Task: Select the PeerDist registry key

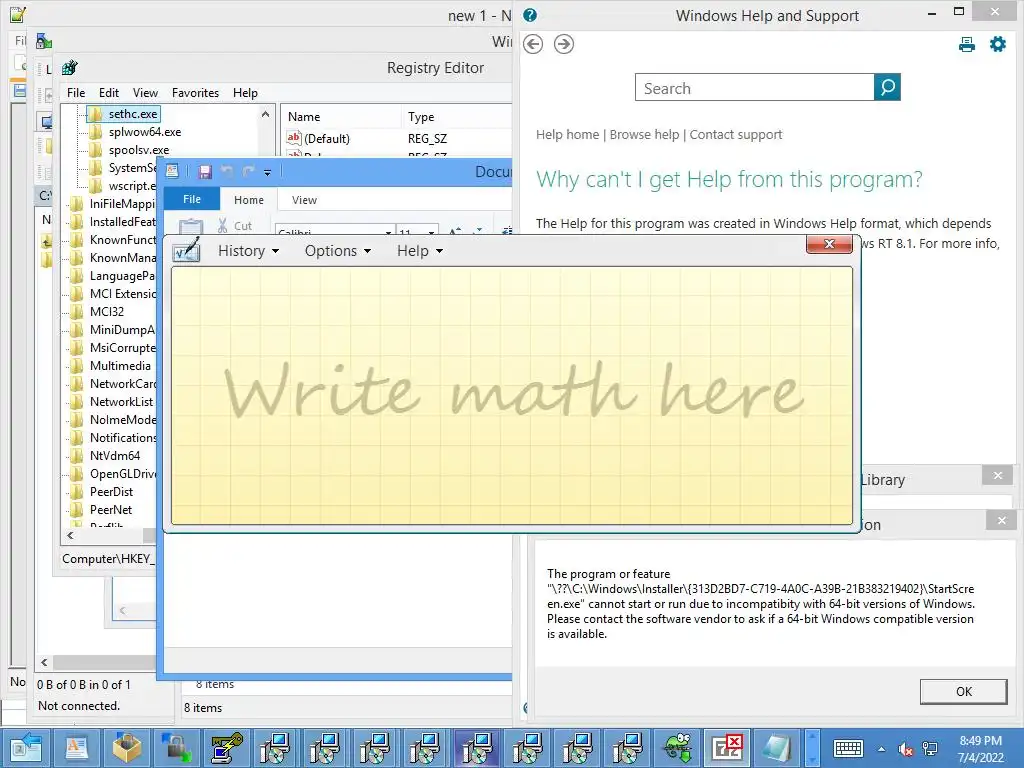Action: [x=111, y=492]
